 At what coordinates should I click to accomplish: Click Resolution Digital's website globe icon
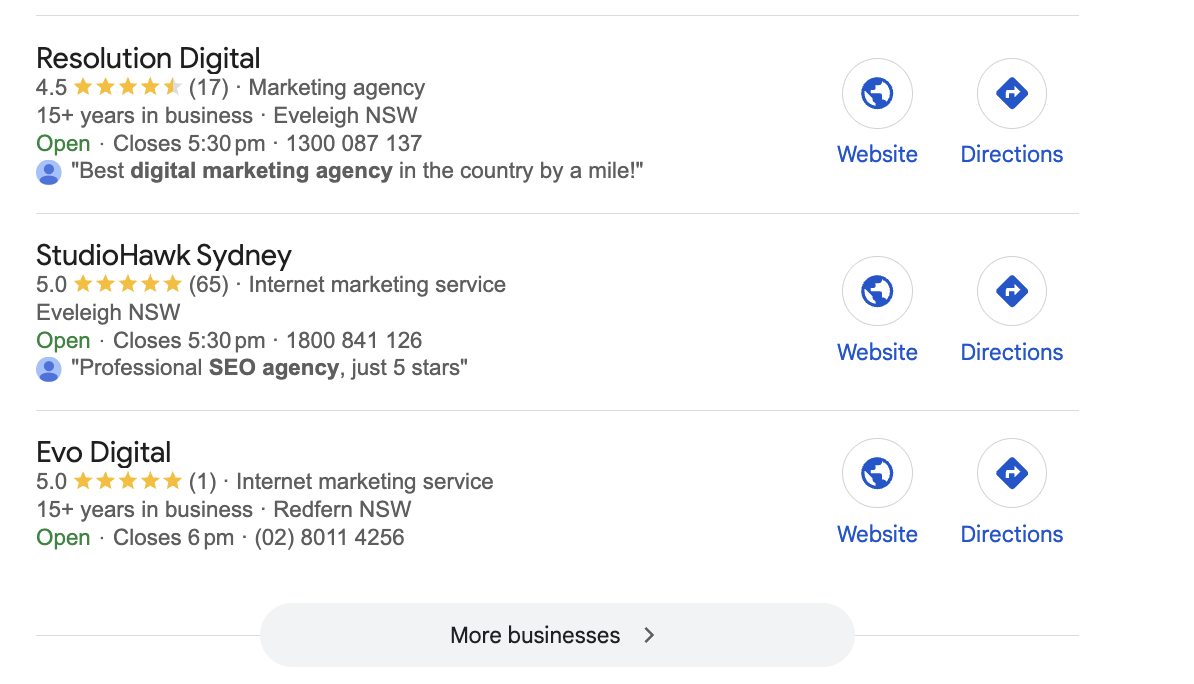click(x=877, y=94)
